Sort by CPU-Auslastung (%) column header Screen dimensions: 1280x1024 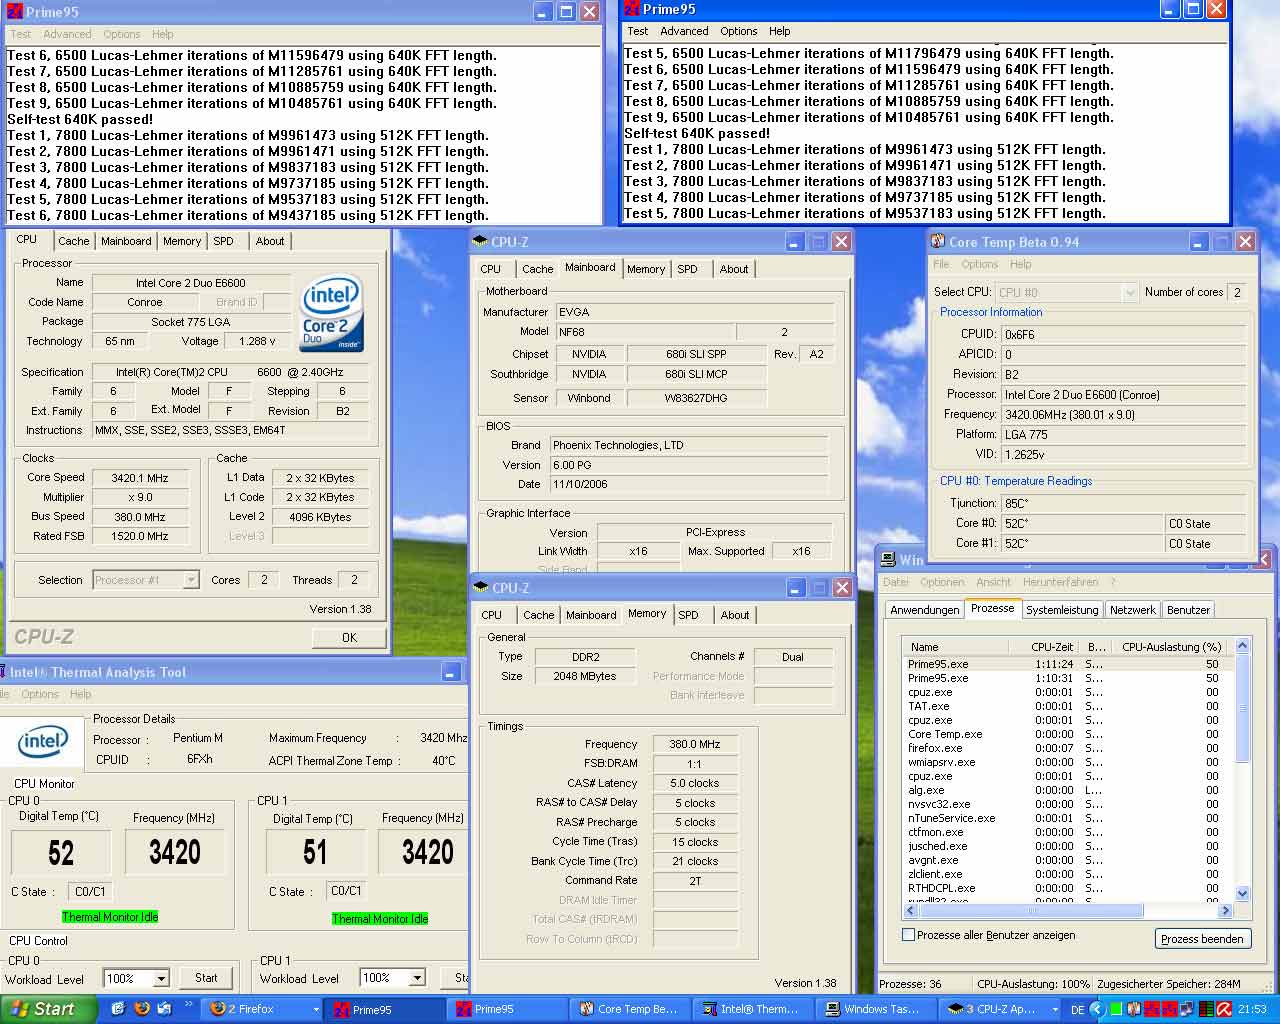[x=1171, y=647]
